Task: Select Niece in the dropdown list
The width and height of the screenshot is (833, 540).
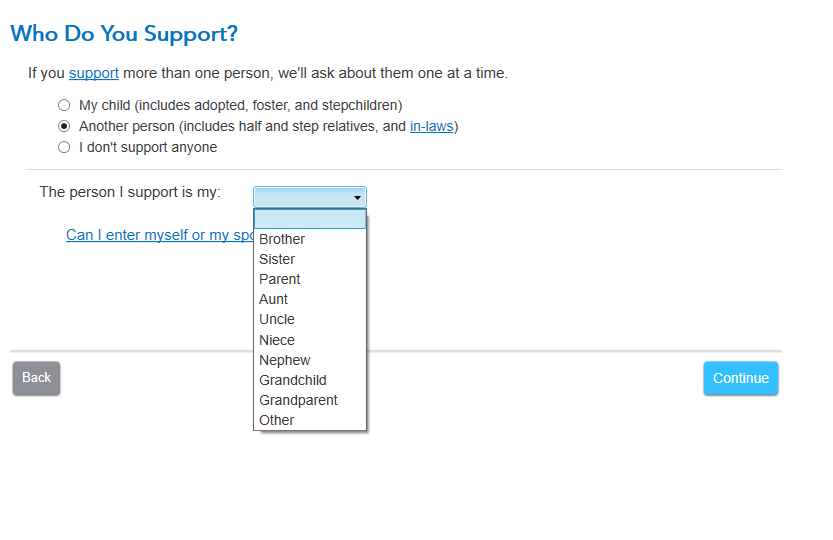Action: [277, 340]
